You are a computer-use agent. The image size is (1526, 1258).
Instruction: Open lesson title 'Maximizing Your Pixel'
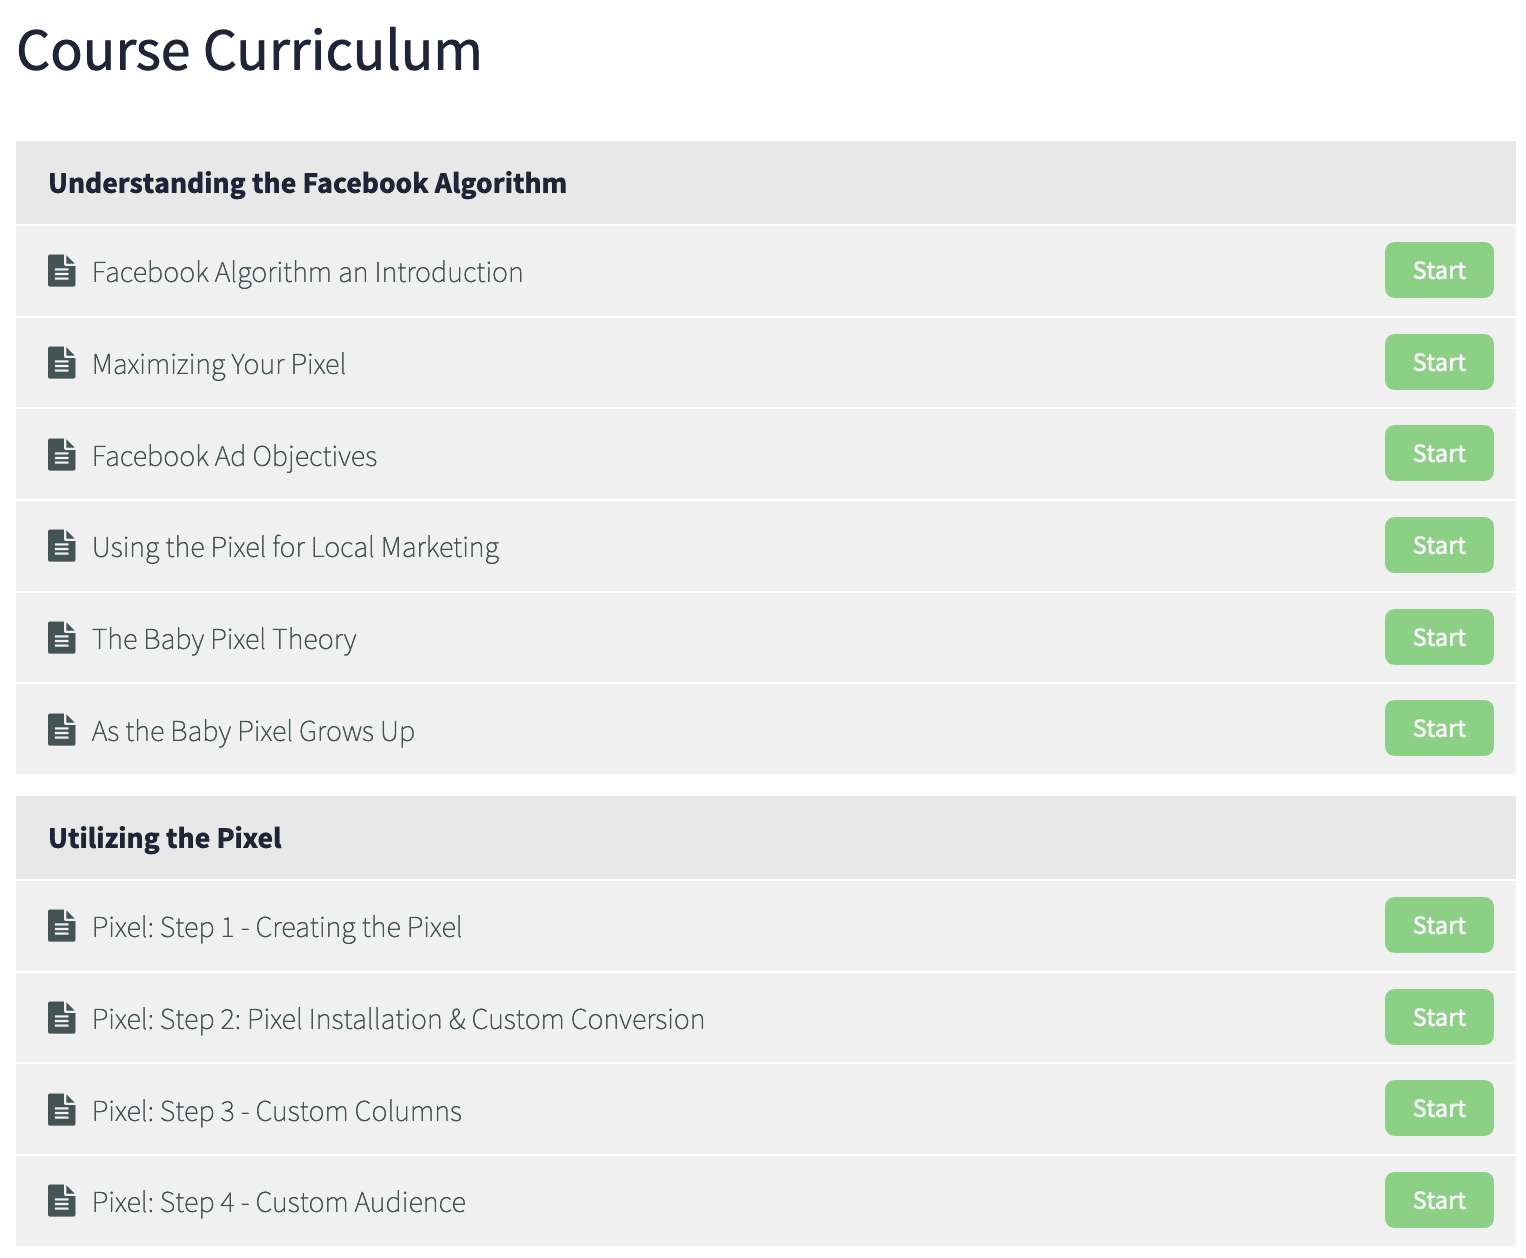tap(219, 365)
